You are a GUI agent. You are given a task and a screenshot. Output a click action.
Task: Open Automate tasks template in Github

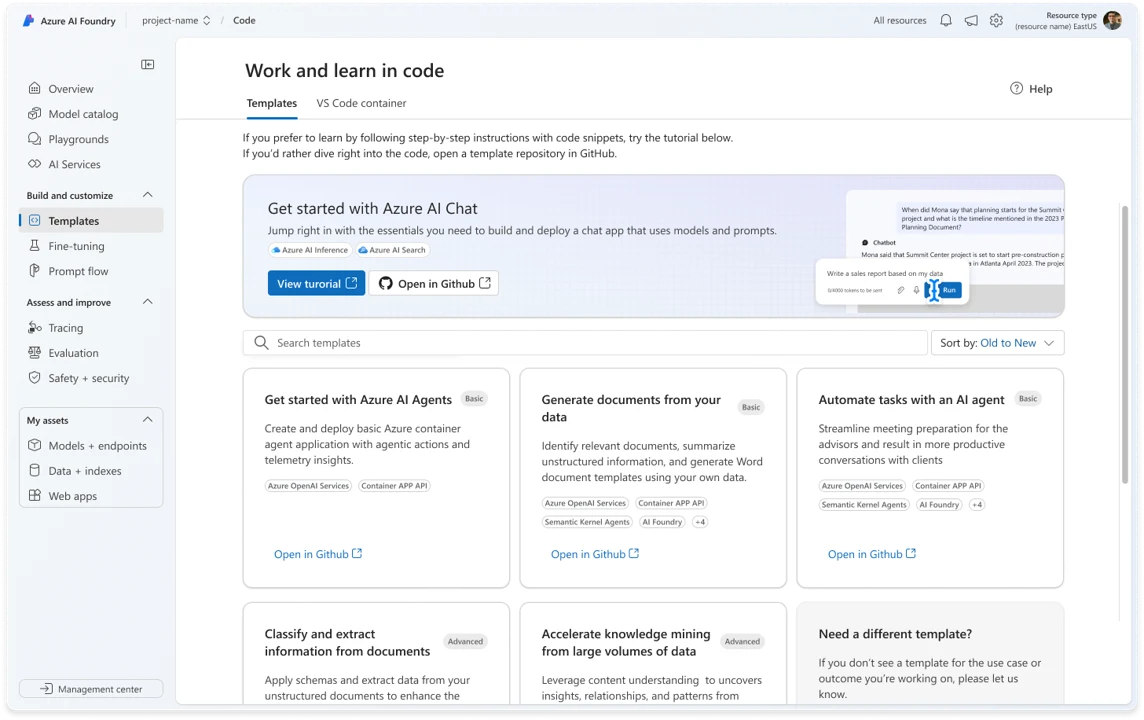pos(872,554)
